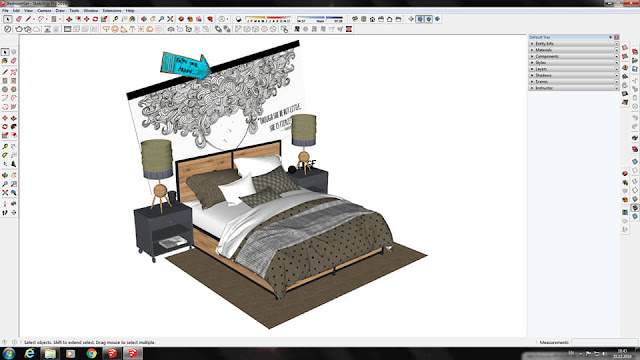This screenshot has width=640, height=360.
Task: Open the Extension Manager
Action: pos(210,19)
